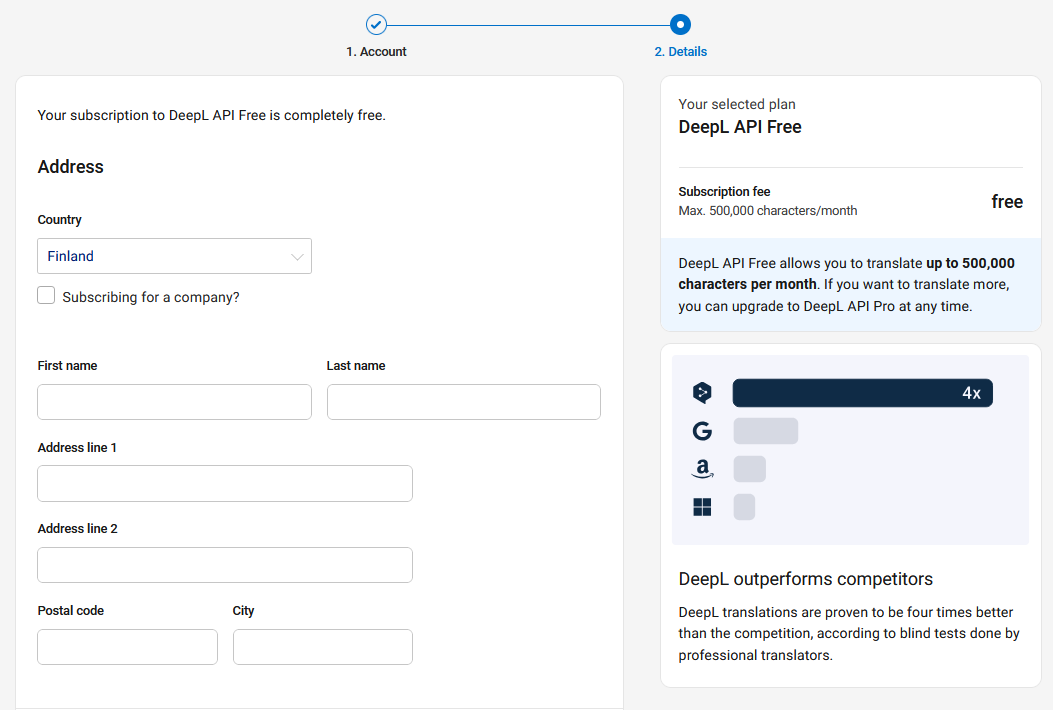1053x710 pixels.
Task: Focus the Last name text box
Action: (x=463, y=402)
